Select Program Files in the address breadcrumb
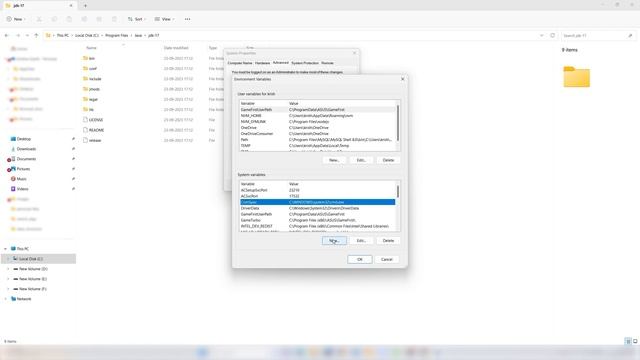 click(x=117, y=36)
